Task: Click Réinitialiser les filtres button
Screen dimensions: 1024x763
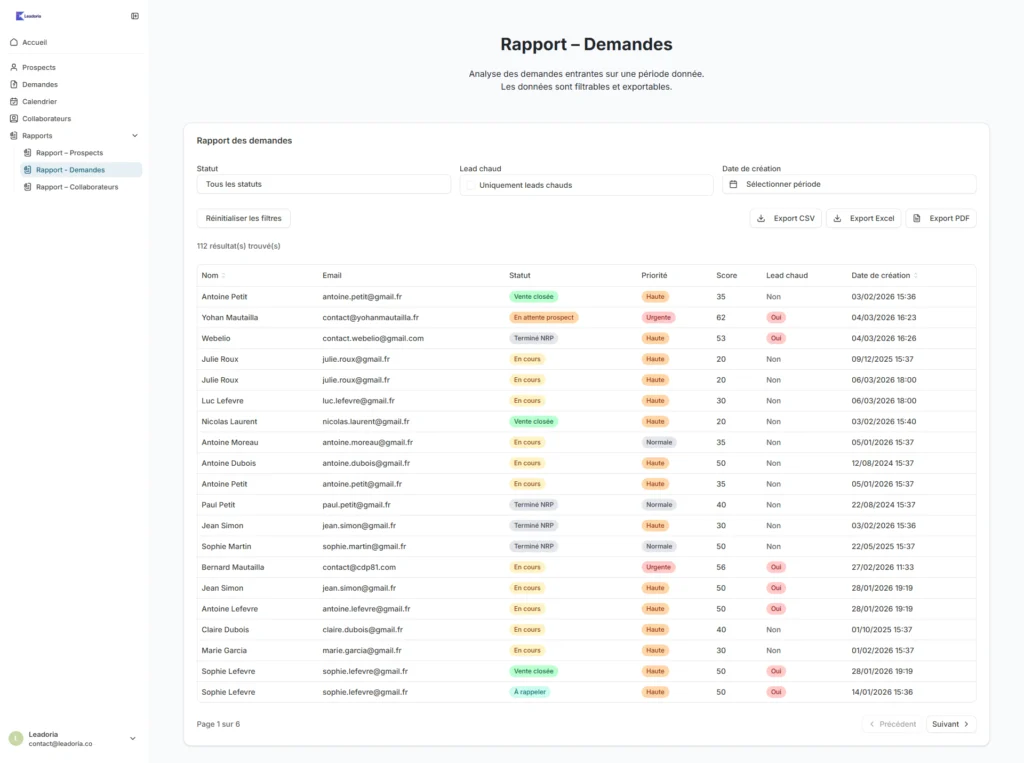Action: [x=243, y=218]
